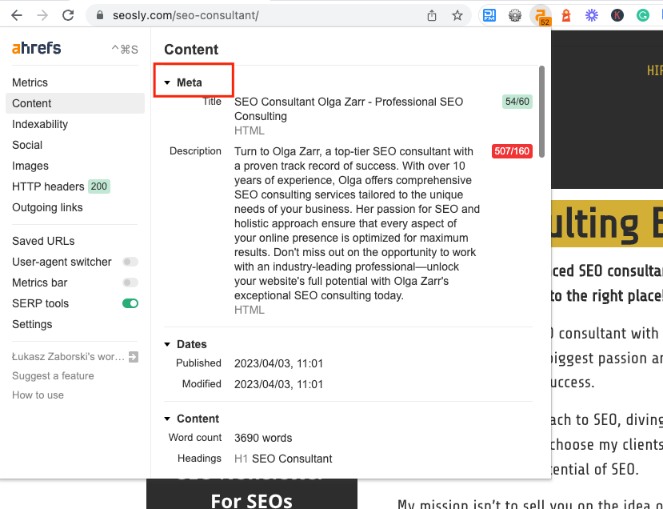Open the blue FM extension icon
Viewport: 663px width, 509px height.
click(x=489, y=16)
